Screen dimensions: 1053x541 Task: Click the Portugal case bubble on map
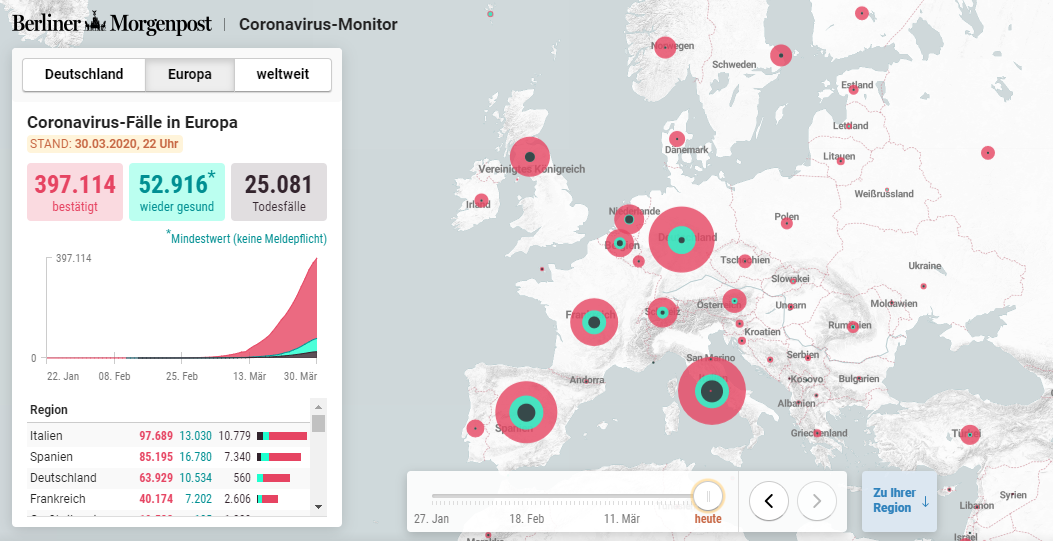click(476, 428)
